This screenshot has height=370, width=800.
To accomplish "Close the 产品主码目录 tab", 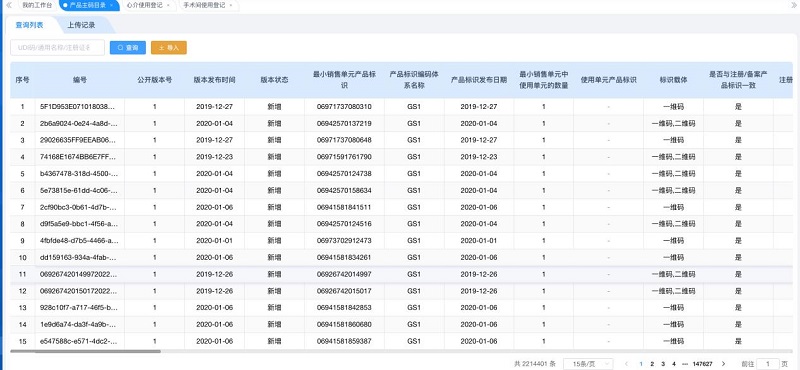I will [112, 5].
